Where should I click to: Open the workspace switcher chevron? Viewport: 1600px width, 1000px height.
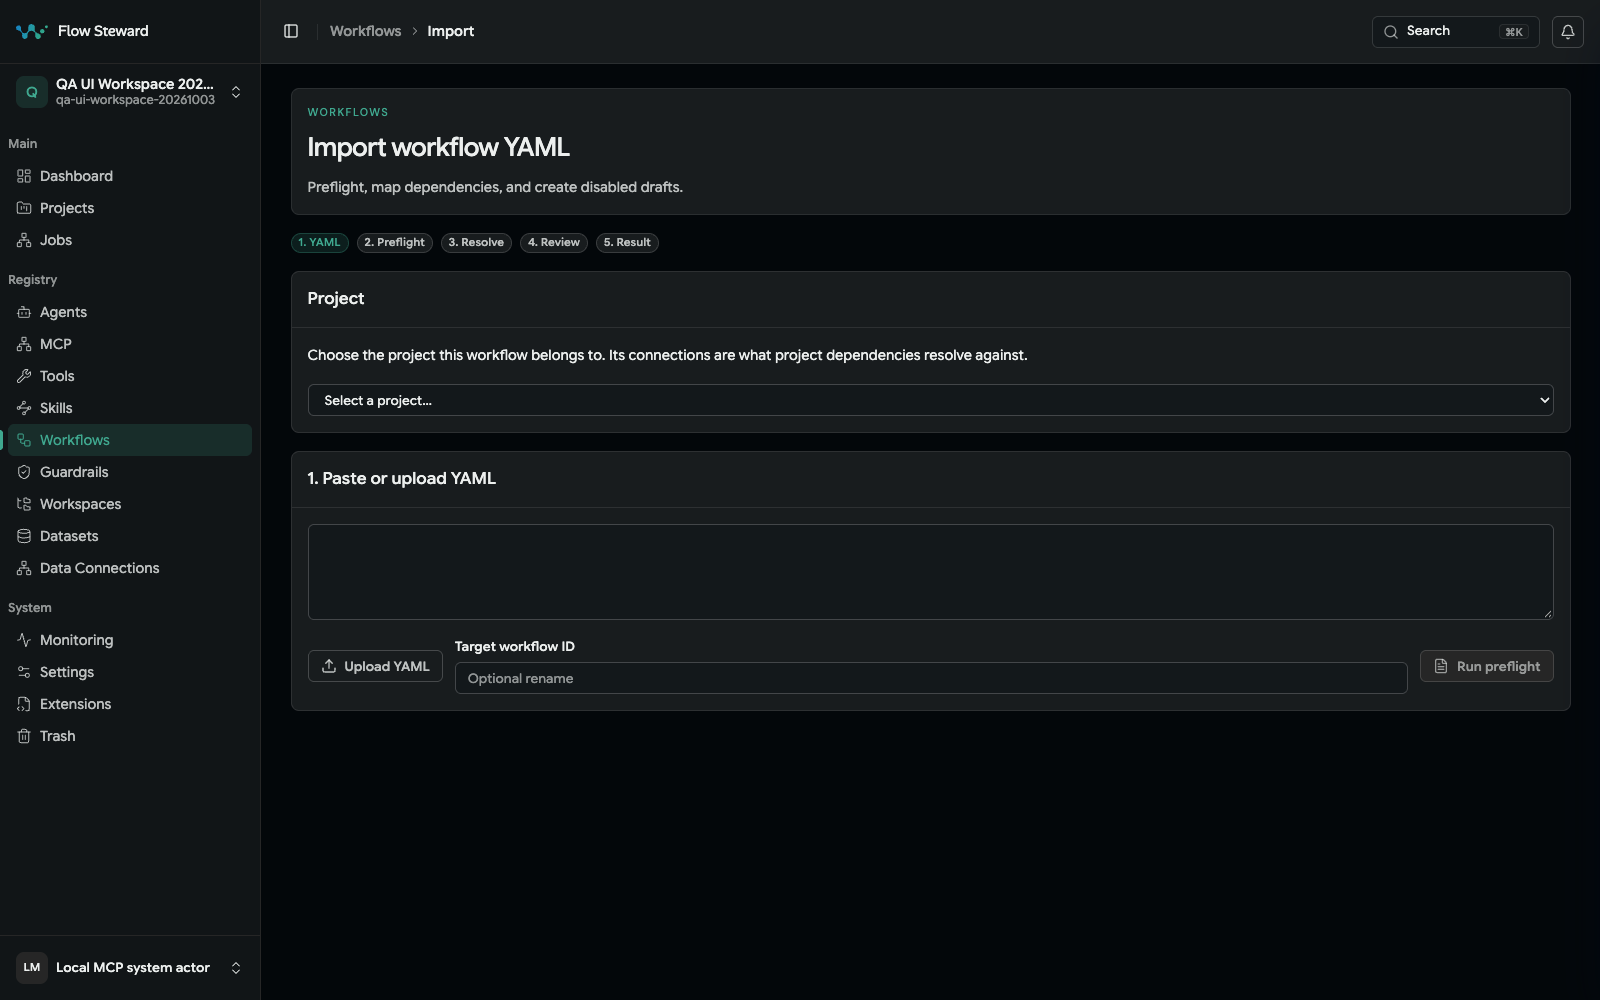pos(236,92)
